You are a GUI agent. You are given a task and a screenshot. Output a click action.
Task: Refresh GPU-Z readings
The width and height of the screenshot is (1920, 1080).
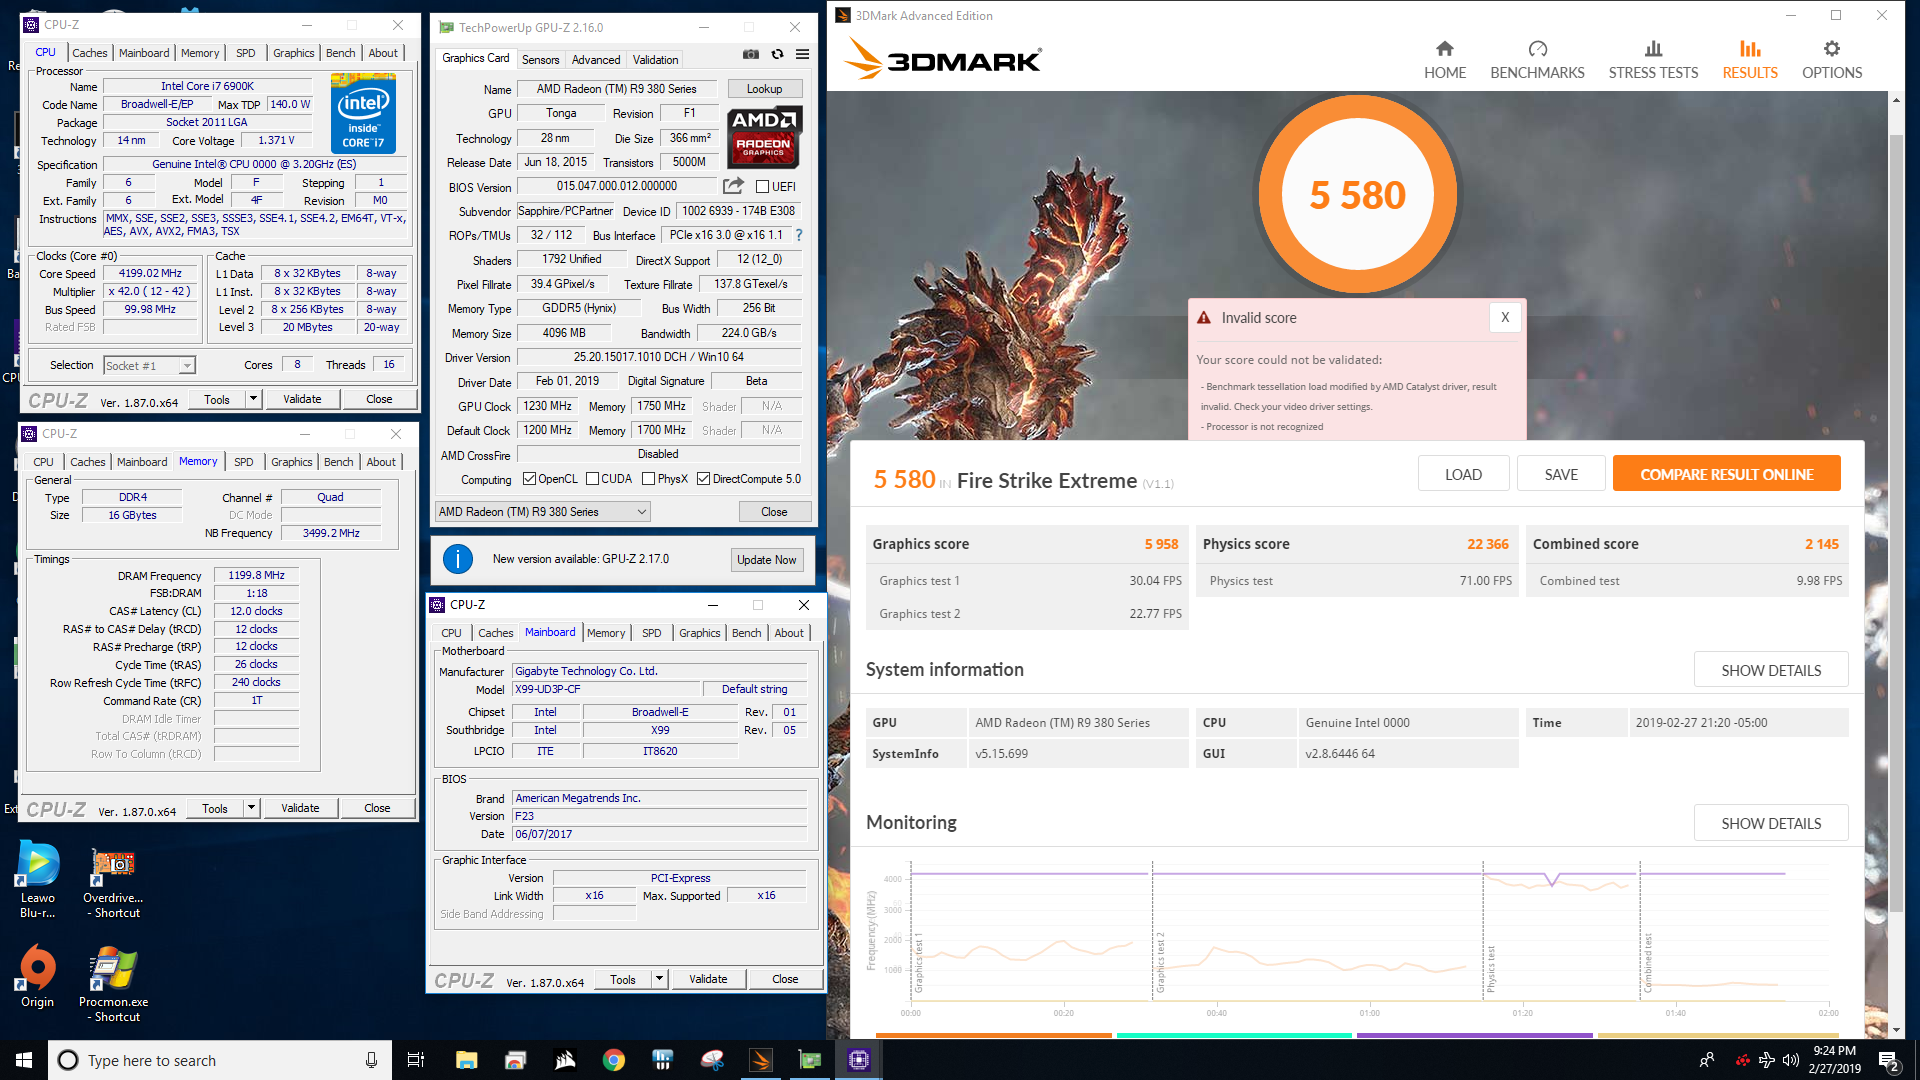click(x=777, y=54)
